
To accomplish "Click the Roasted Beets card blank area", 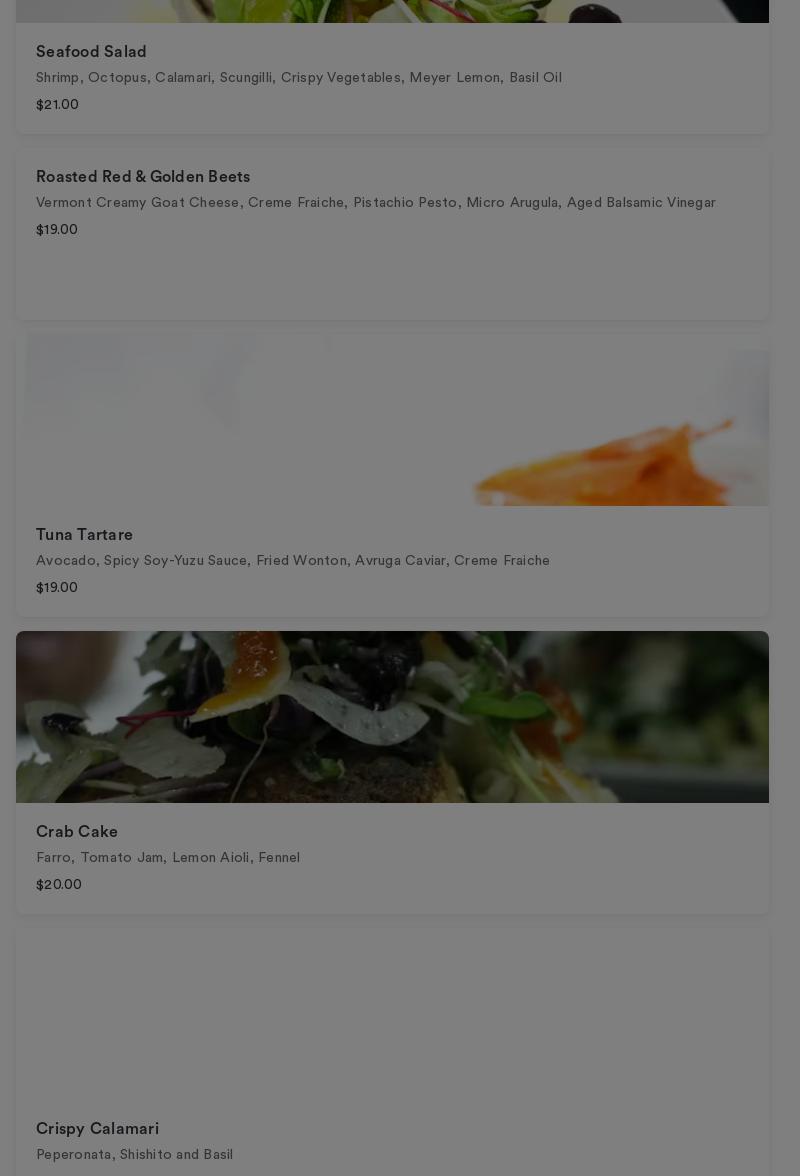I will (x=392, y=279).
